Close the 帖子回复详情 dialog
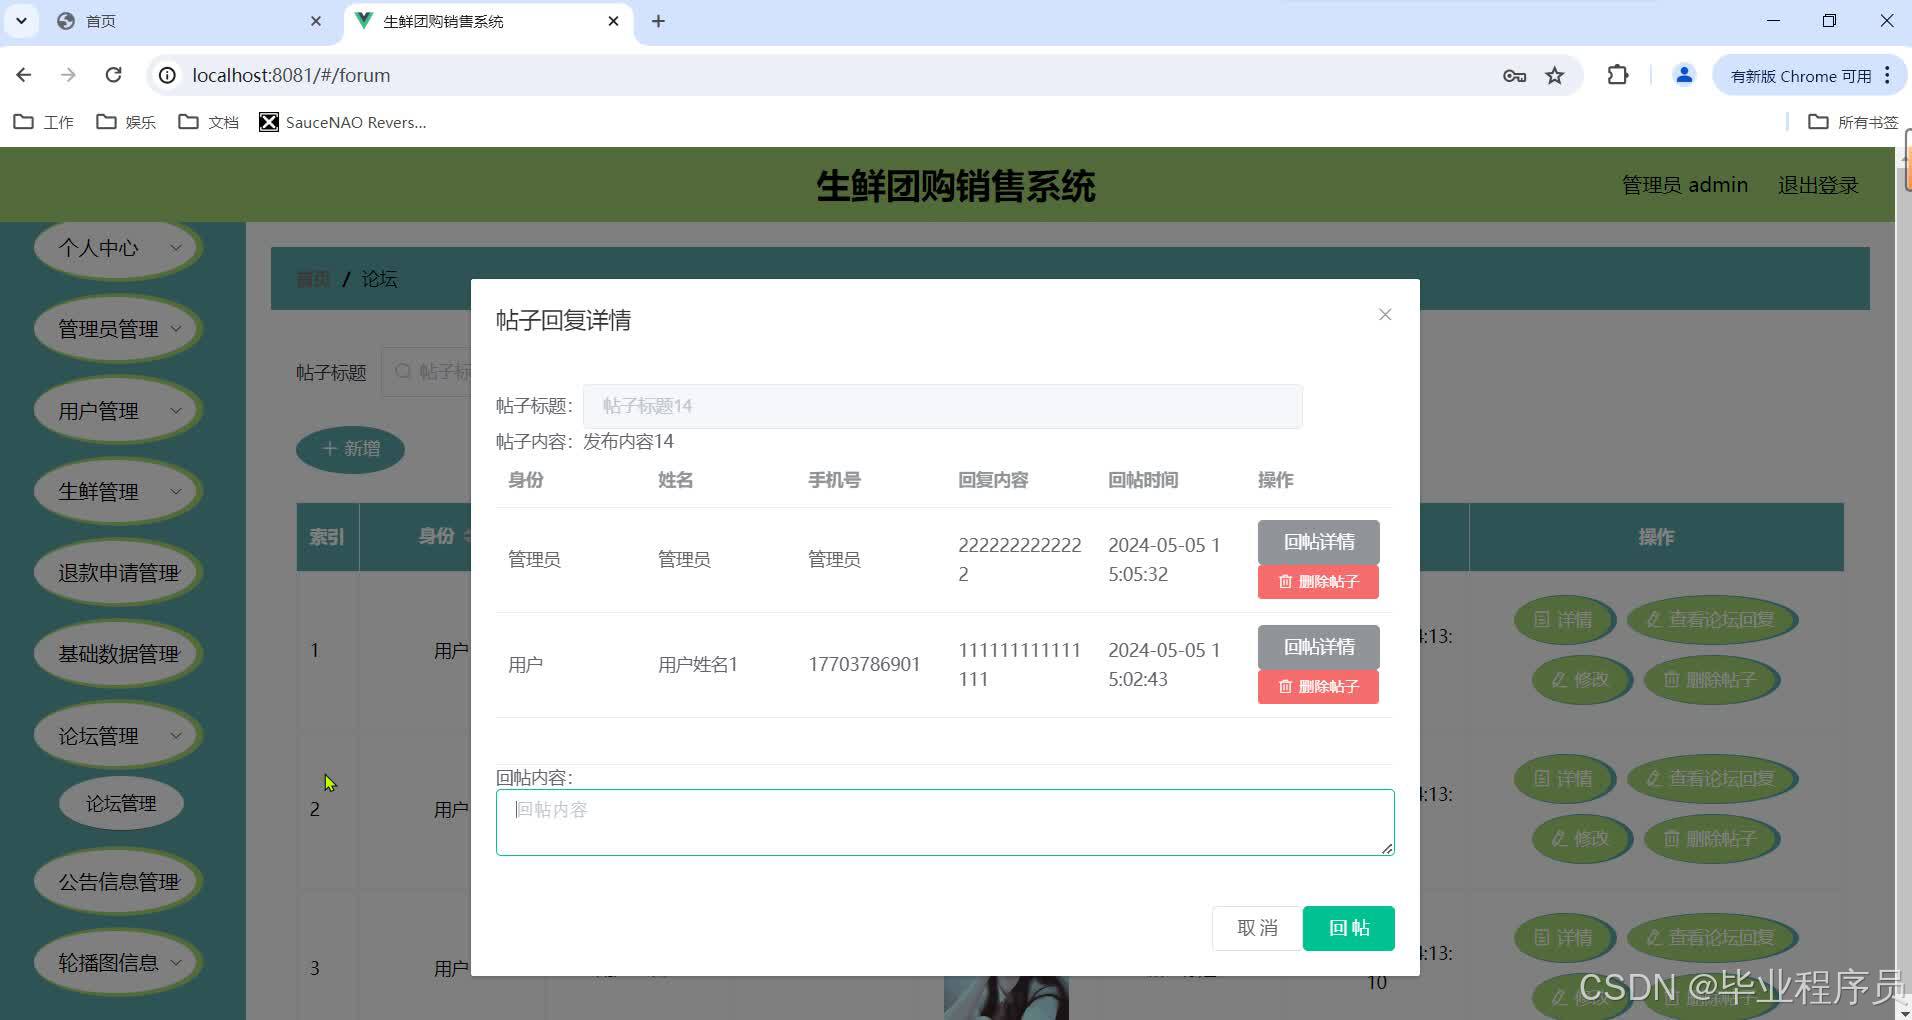1912x1020 pixels. (1384, 314)
